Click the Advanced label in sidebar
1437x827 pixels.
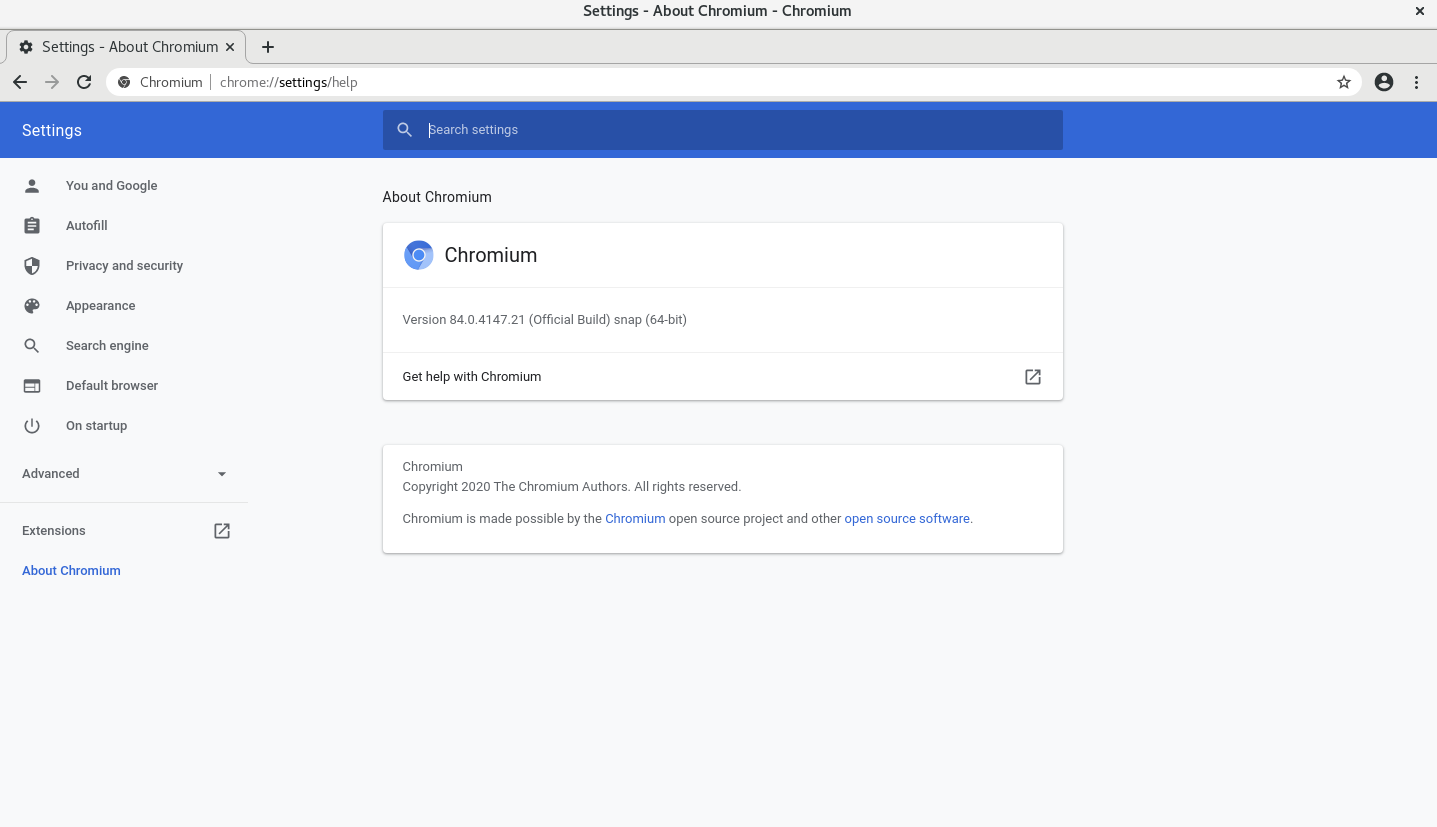pyautogui.click(x=50, y=474)
